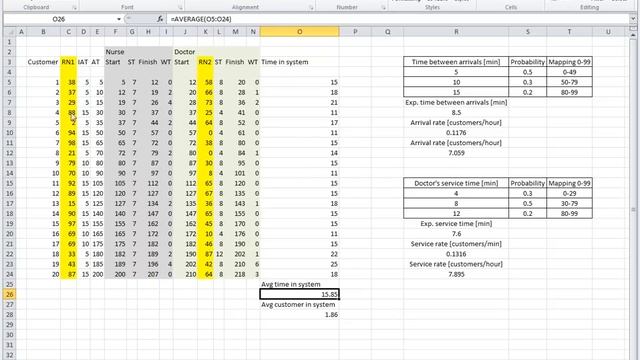Click the yellow 'RN2' heading cell
Screen dimensions: 640x360
pyautogui.click(x=205, y=62)
